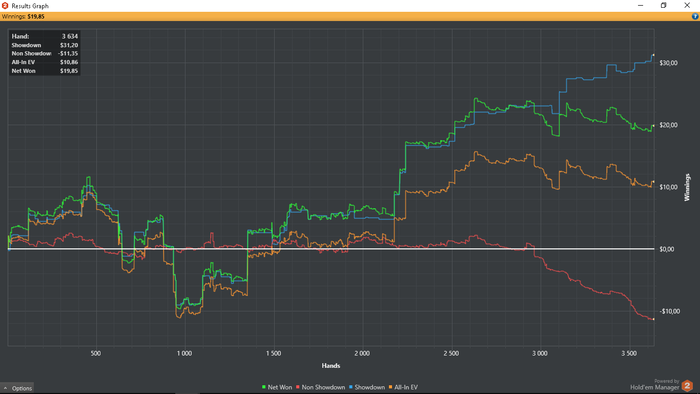
Task: Click the $30,00 y-axis label
Action: (x=668, y=63)
